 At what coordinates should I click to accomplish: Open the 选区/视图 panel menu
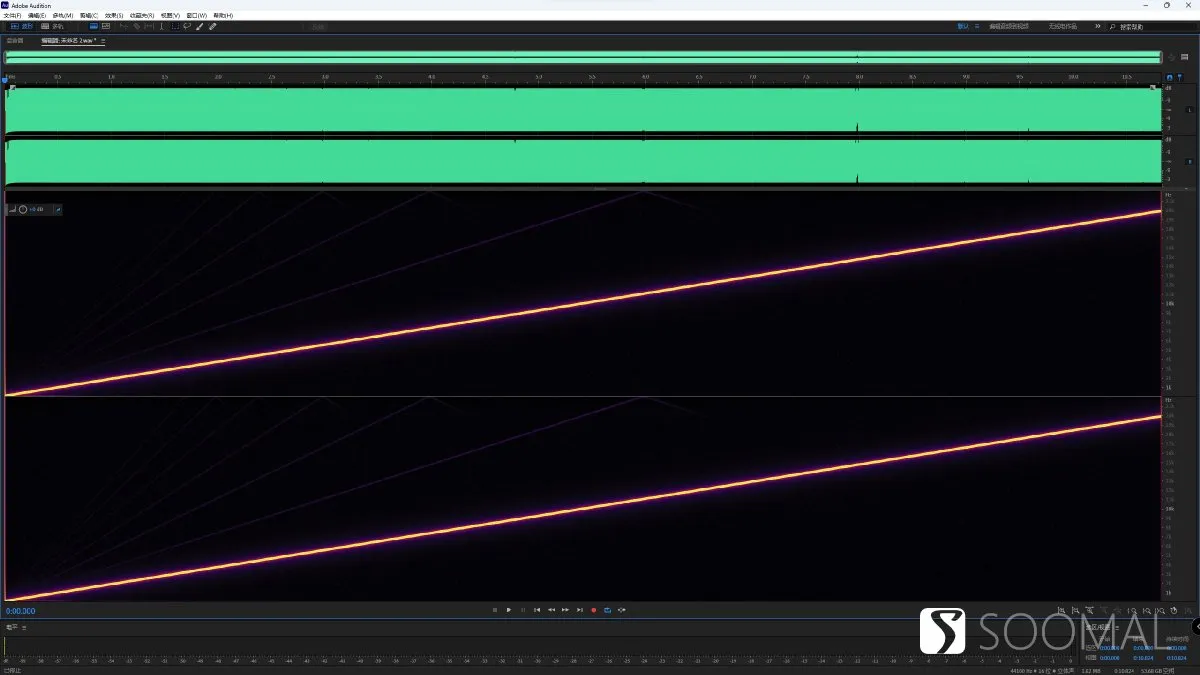point(1117,627)
